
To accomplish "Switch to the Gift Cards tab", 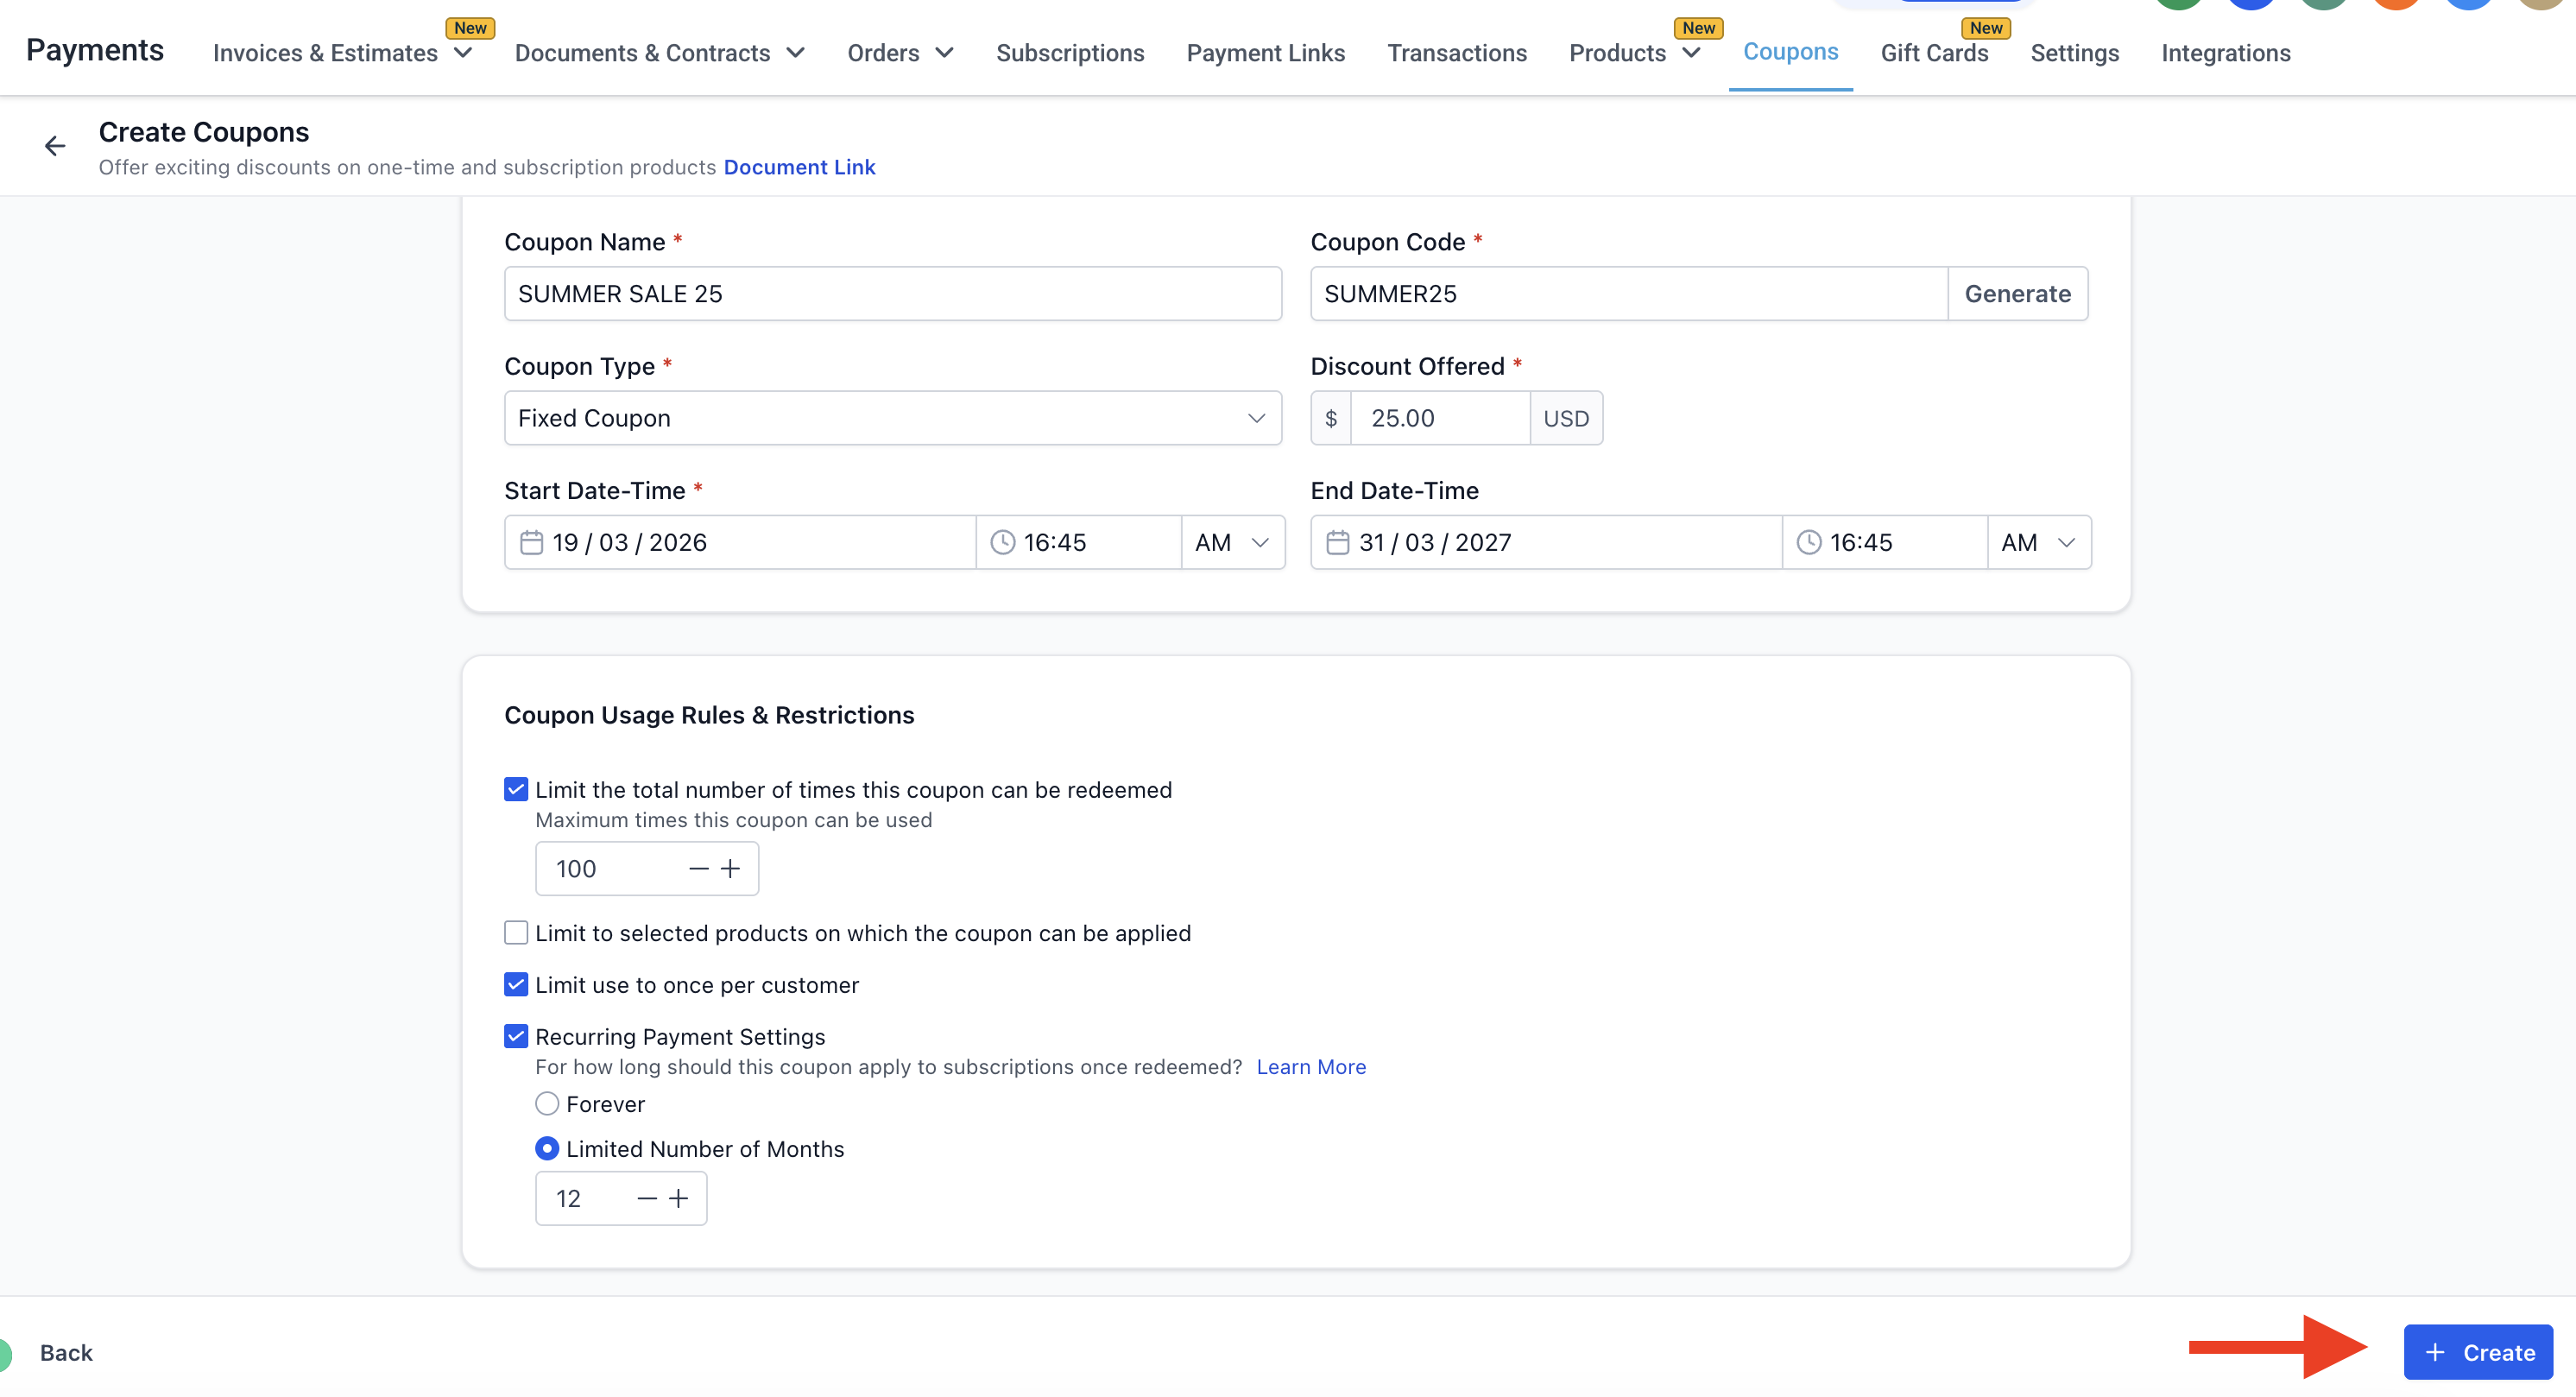I will click(1933, 53).
